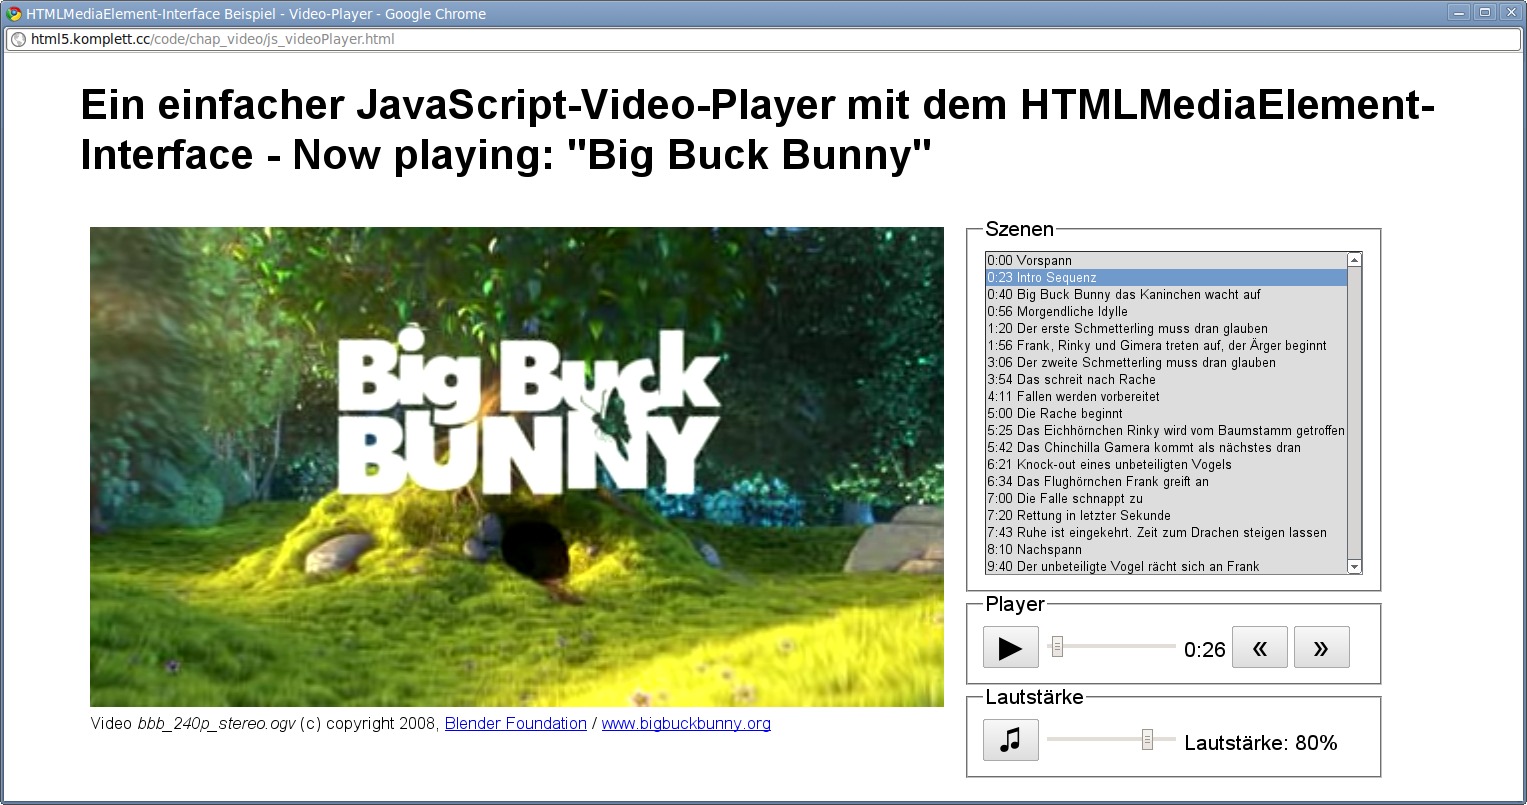
Task: Jump to scene "7:00 Die Falle schnappt zu"
Action: tap(1064, 498)
